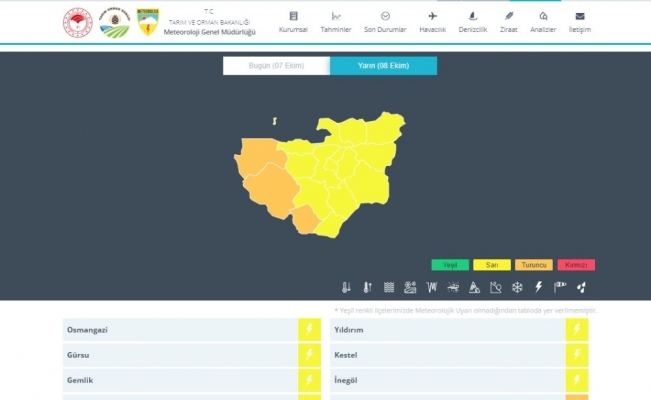
Task: Click the Meteoroloji Genel Müdürlüğü logo
Action: pyautogui.click(x=147, y=23)
